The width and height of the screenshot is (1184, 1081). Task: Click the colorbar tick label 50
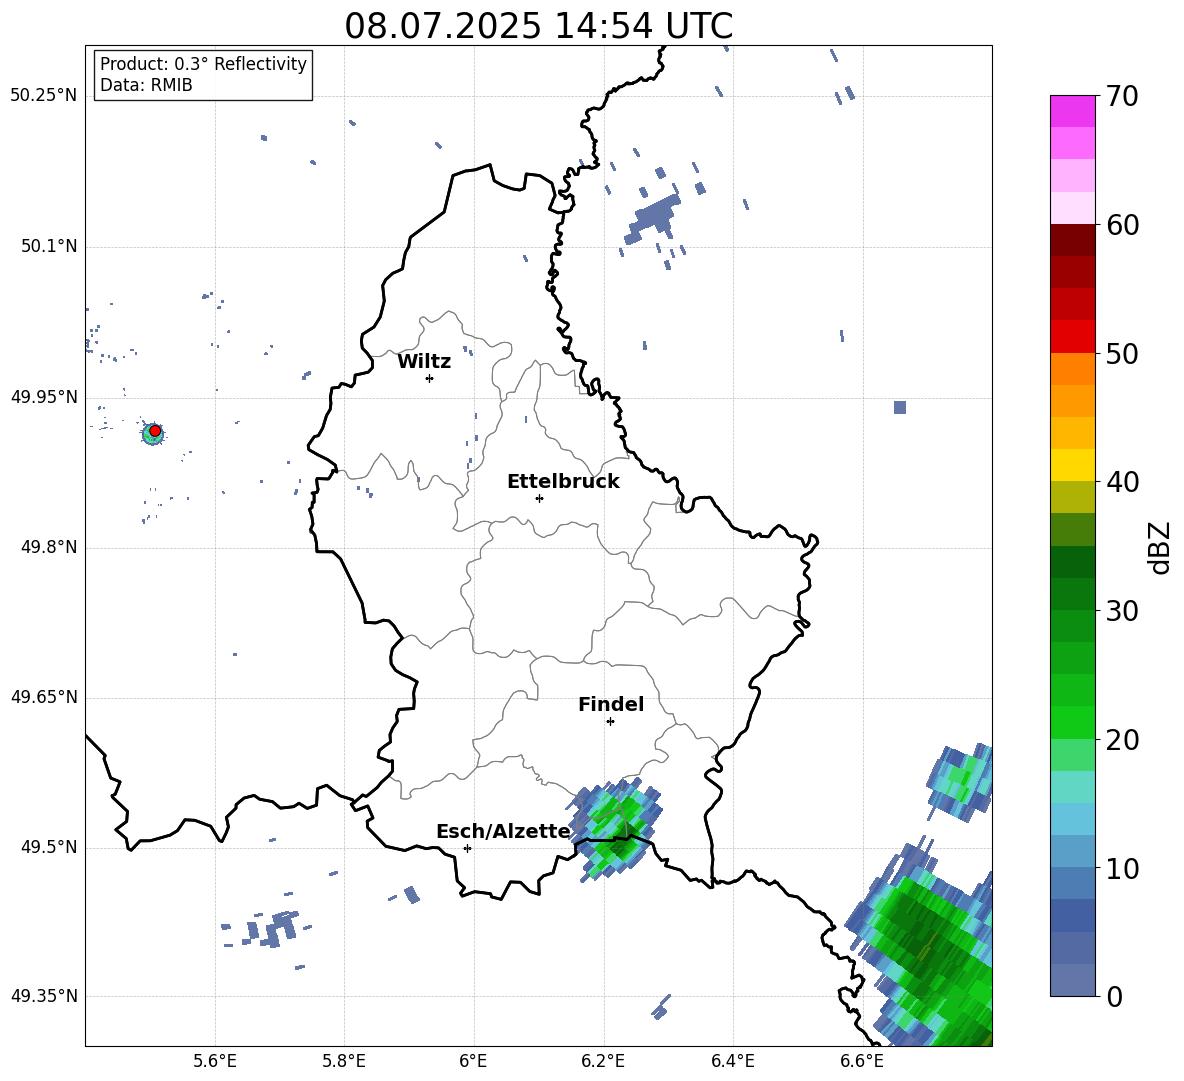1122,354
